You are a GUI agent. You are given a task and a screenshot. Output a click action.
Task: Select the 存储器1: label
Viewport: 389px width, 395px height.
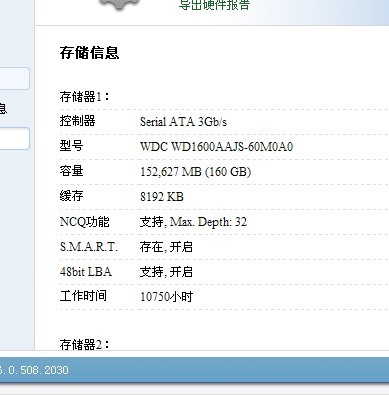point(85,97)
